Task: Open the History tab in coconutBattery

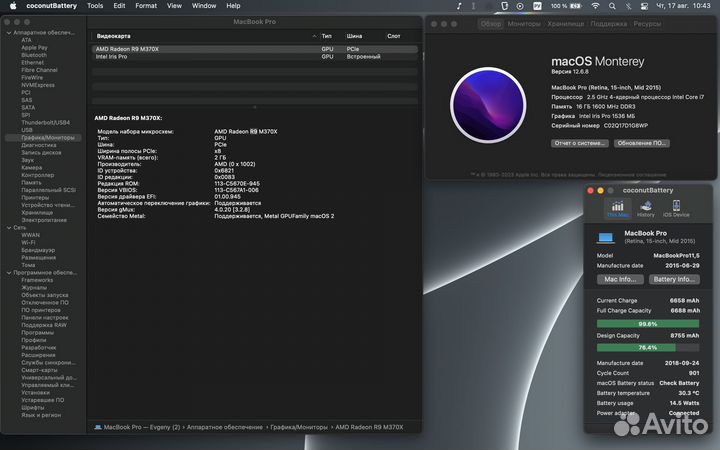Action: [646, 209]
